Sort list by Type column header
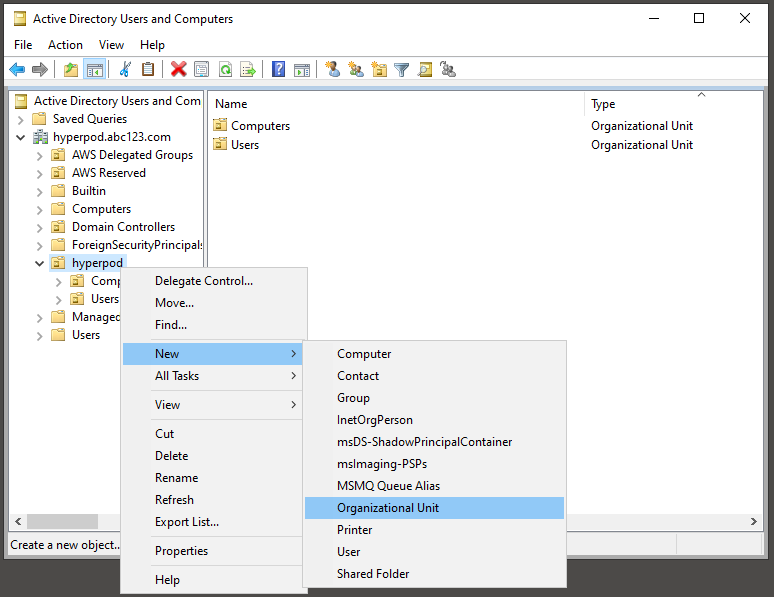This screenshot has height=597, width=774. tap(673, 104)
